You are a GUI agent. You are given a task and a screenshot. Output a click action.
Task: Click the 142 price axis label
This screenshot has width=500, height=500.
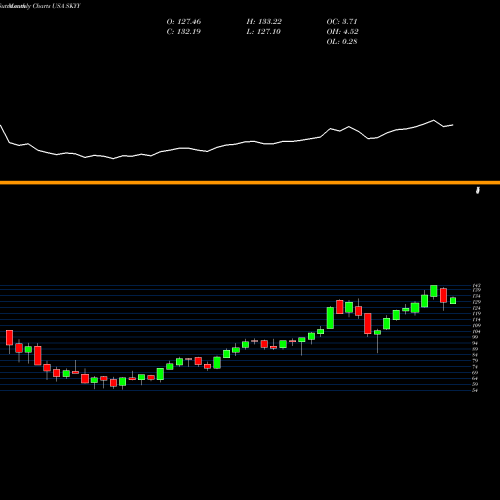tap(476, 286)
